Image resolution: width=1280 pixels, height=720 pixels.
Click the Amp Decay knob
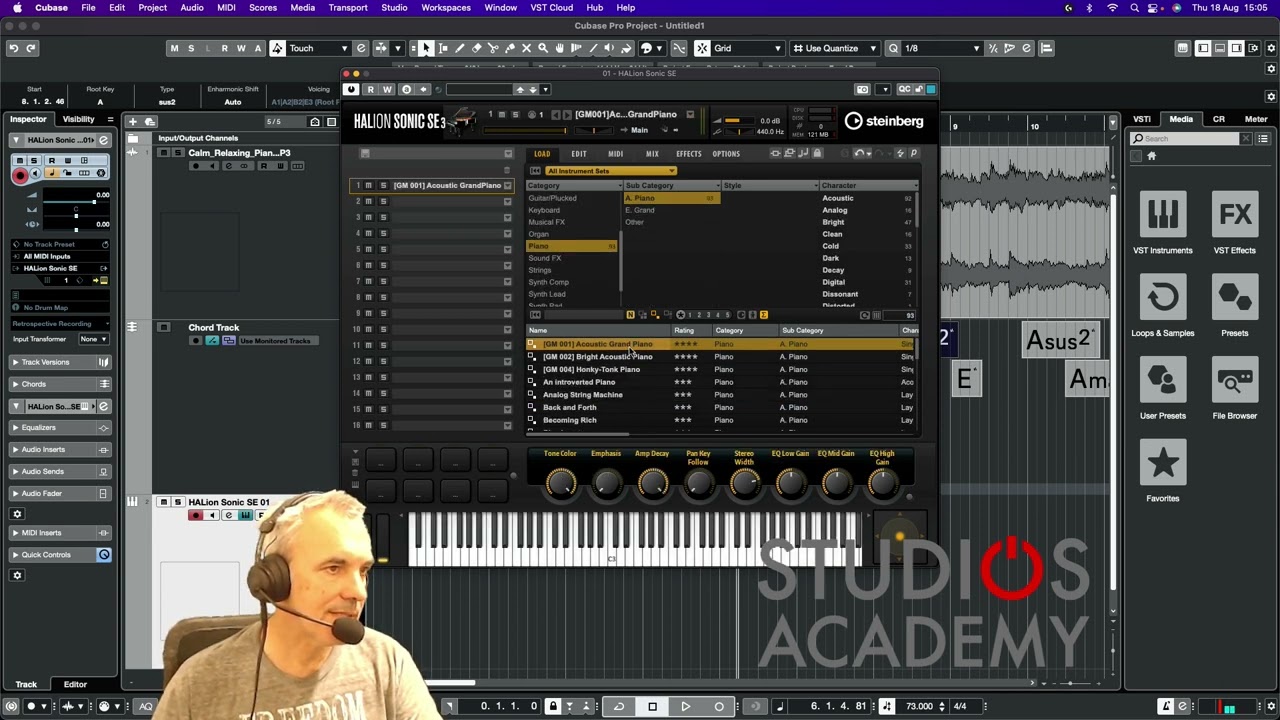(652, 484)
